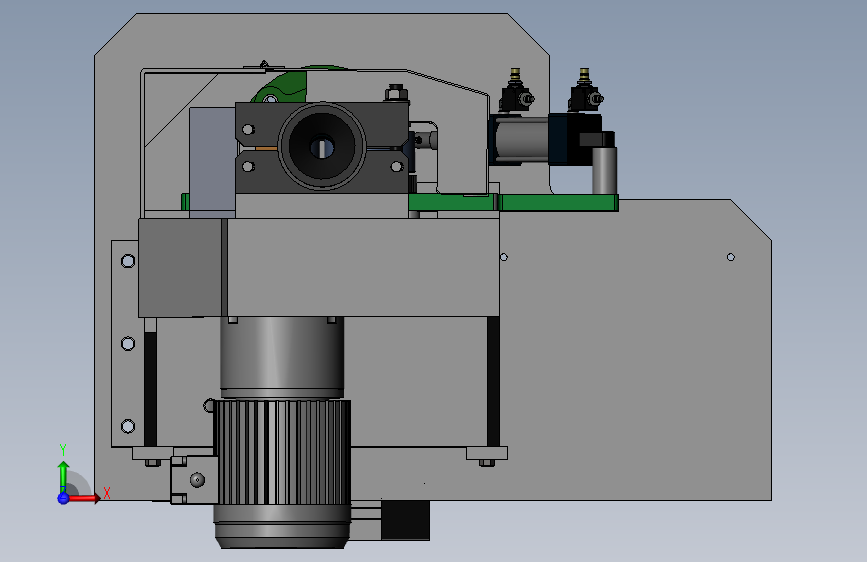The width and height of the screenshot is (867, 562).
Task: Select the hex nut above the clamp block
Action: pos(395,92)
